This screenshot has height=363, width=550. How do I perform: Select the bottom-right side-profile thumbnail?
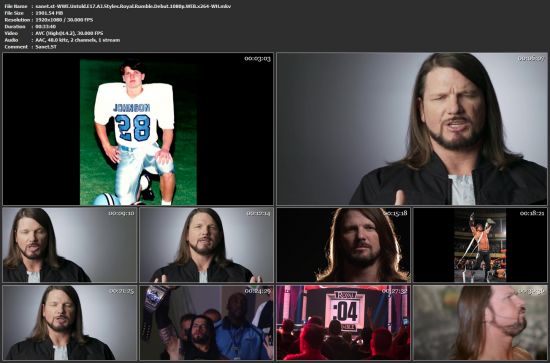pyautogui.click(x=480, y=323)
